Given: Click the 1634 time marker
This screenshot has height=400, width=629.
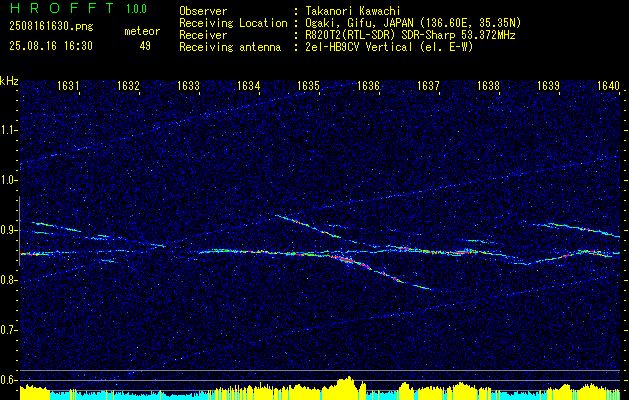Looking at the screenshot, I should (248, 85).
